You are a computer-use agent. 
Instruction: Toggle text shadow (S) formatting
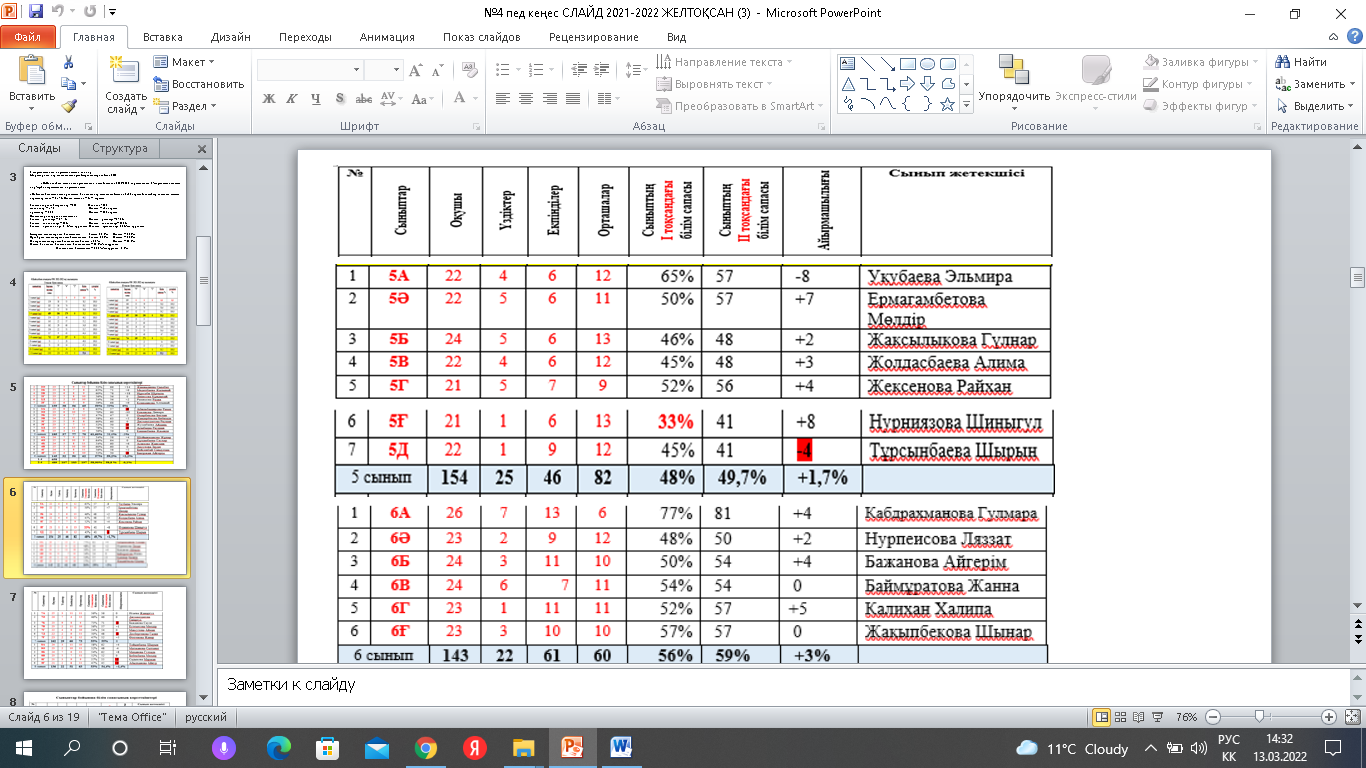[340, 98]
